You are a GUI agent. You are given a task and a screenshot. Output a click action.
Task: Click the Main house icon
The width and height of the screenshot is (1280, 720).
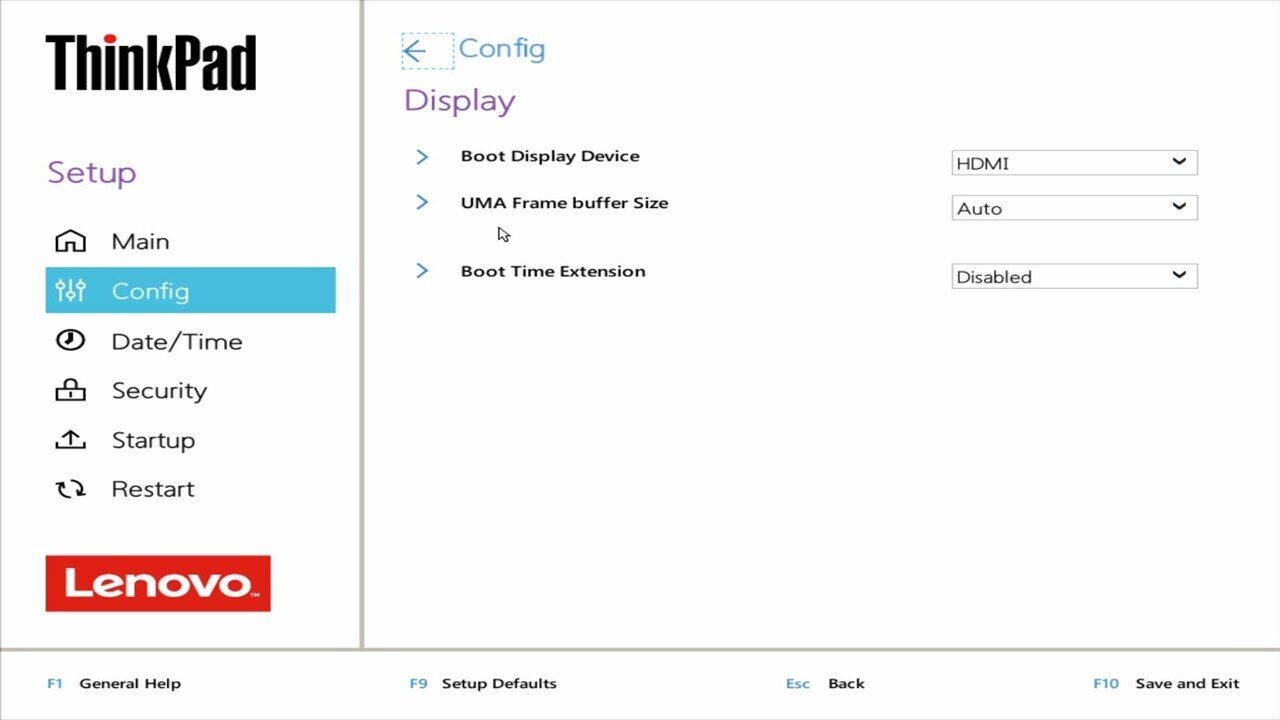coord(70,241)
